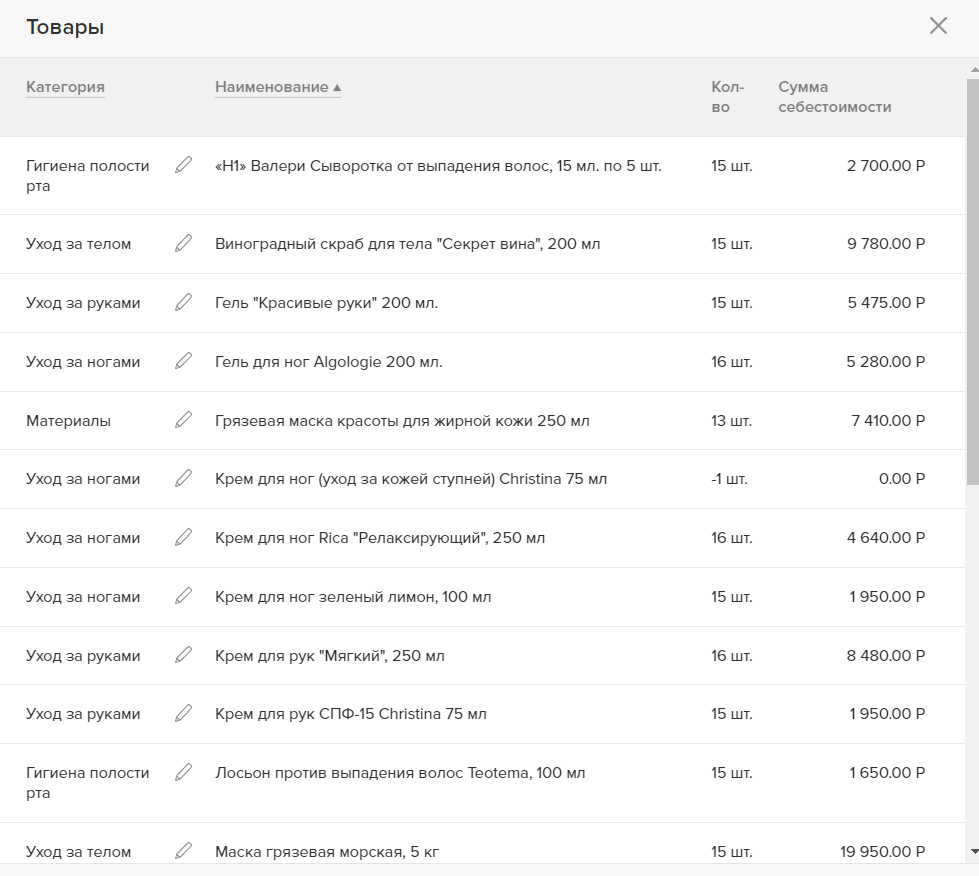Open edit for Крем для рук "Мягкий"
This screenshot has height=876, width=979.
point(184,655)
